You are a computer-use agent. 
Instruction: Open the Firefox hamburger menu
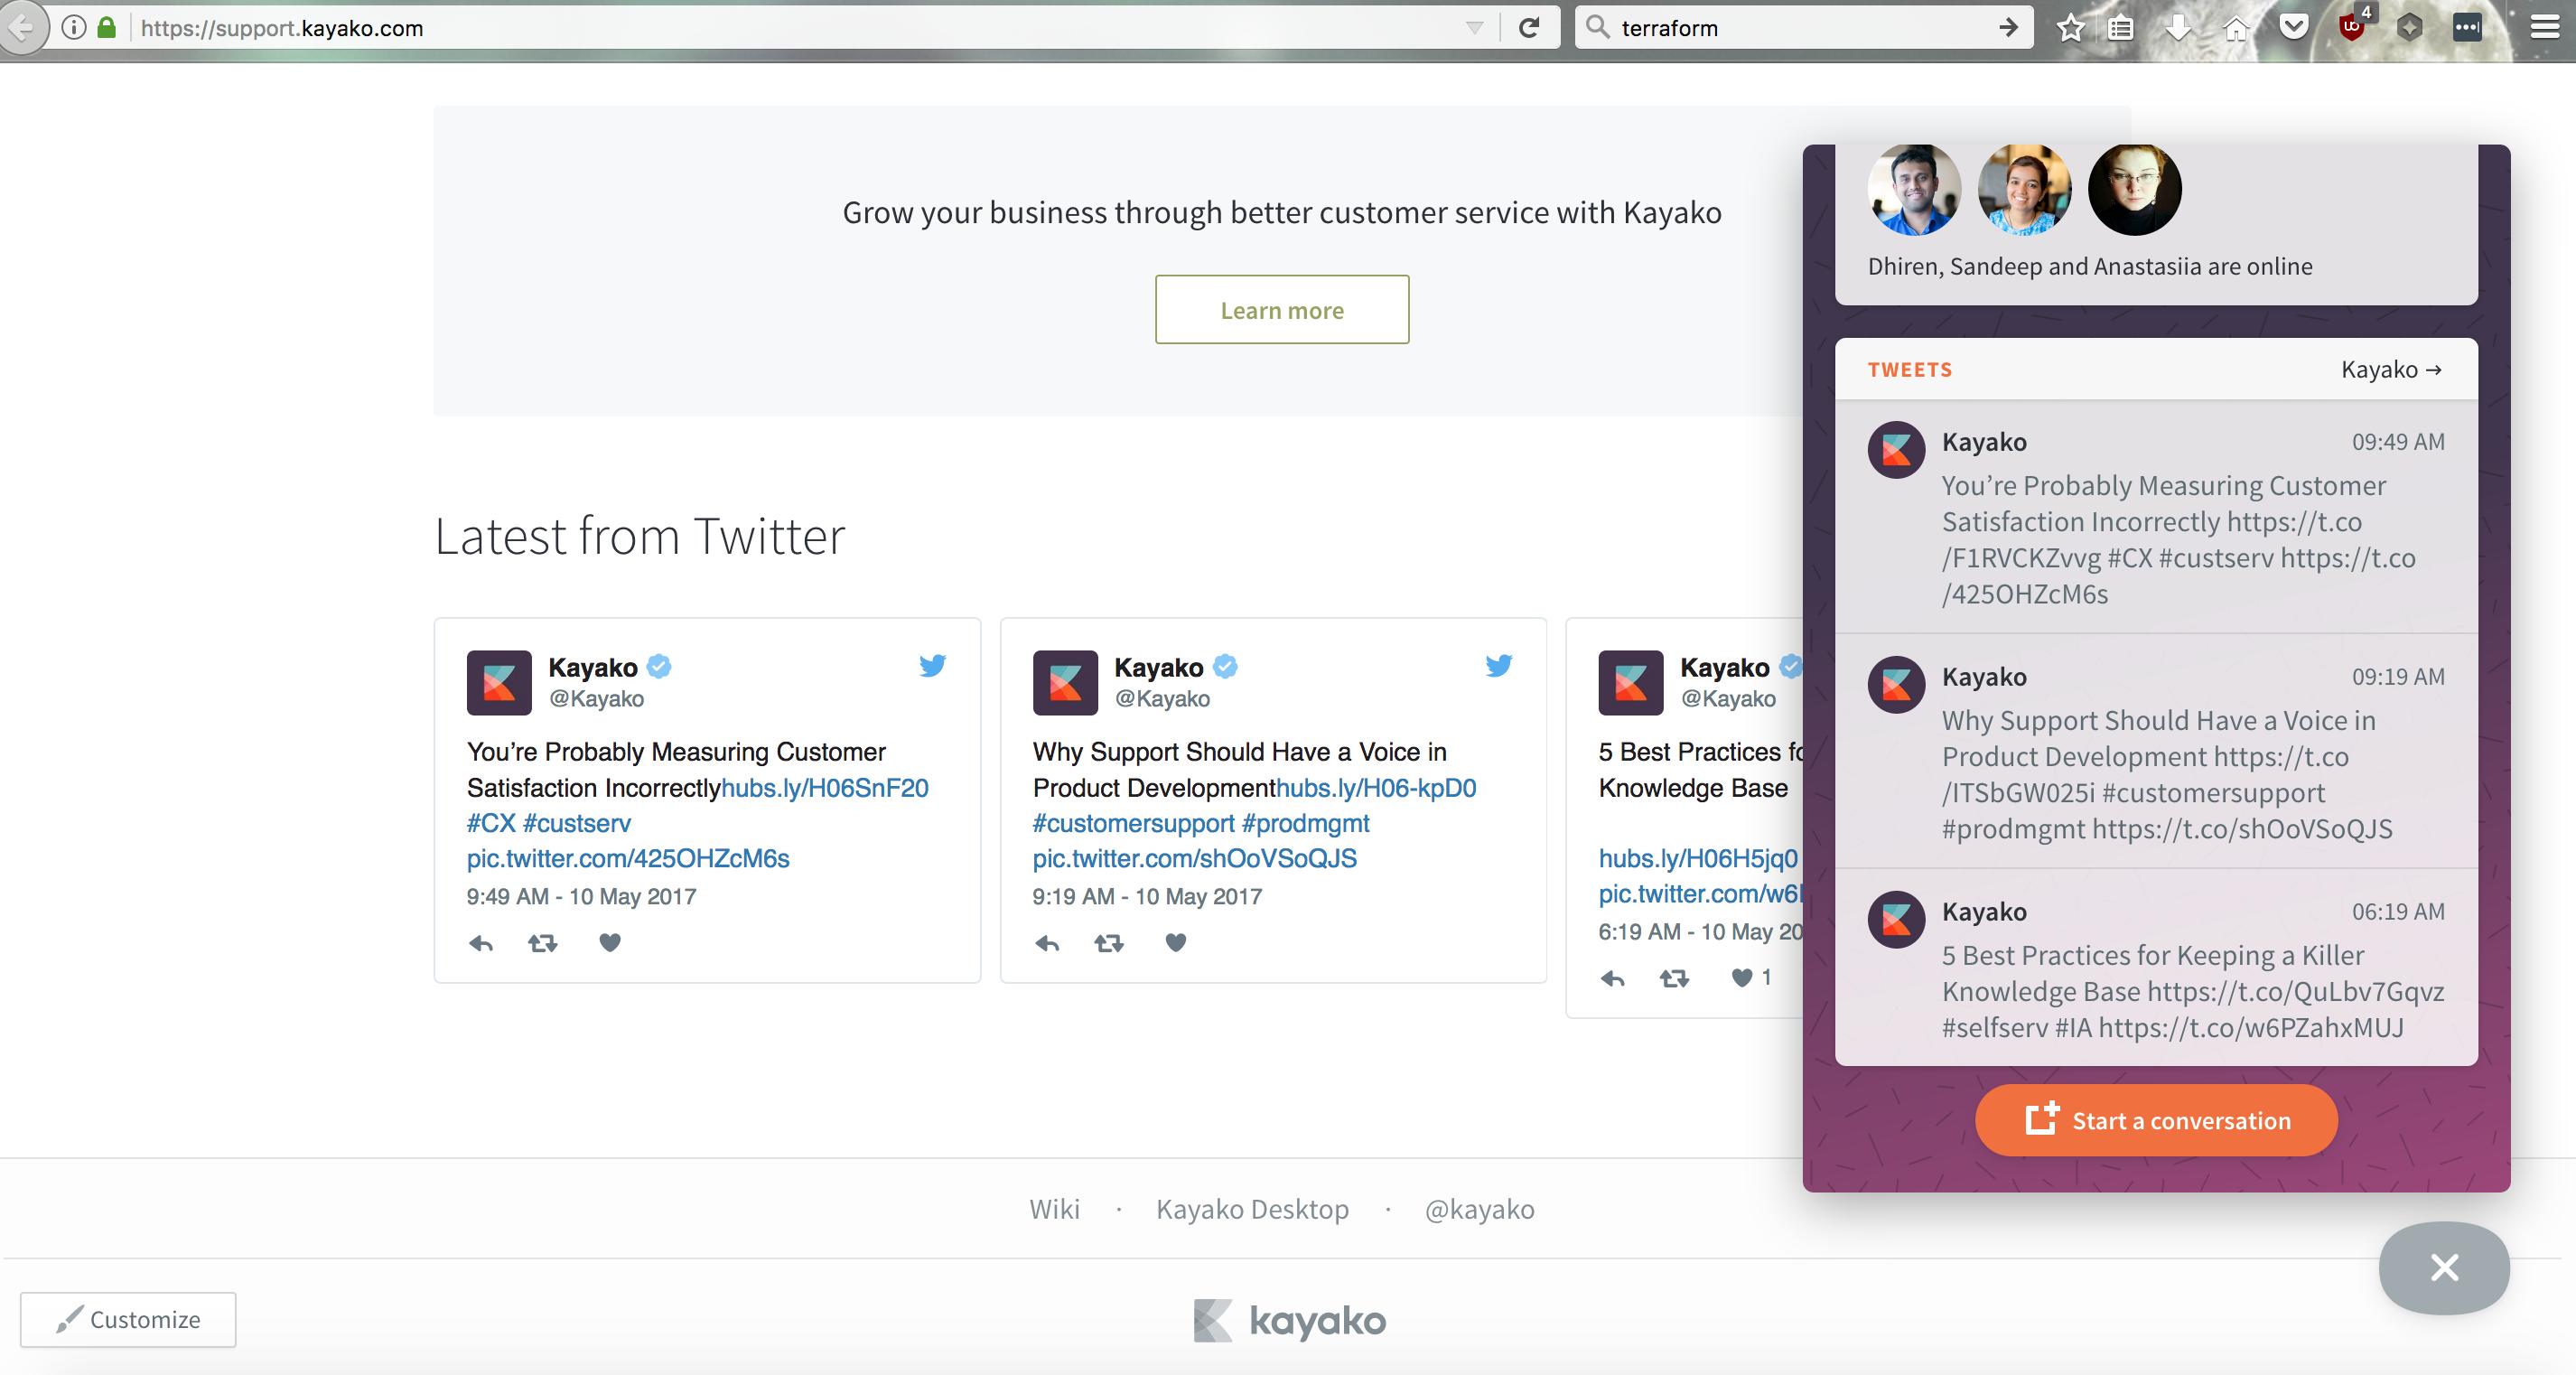(x=2544, y=28)
